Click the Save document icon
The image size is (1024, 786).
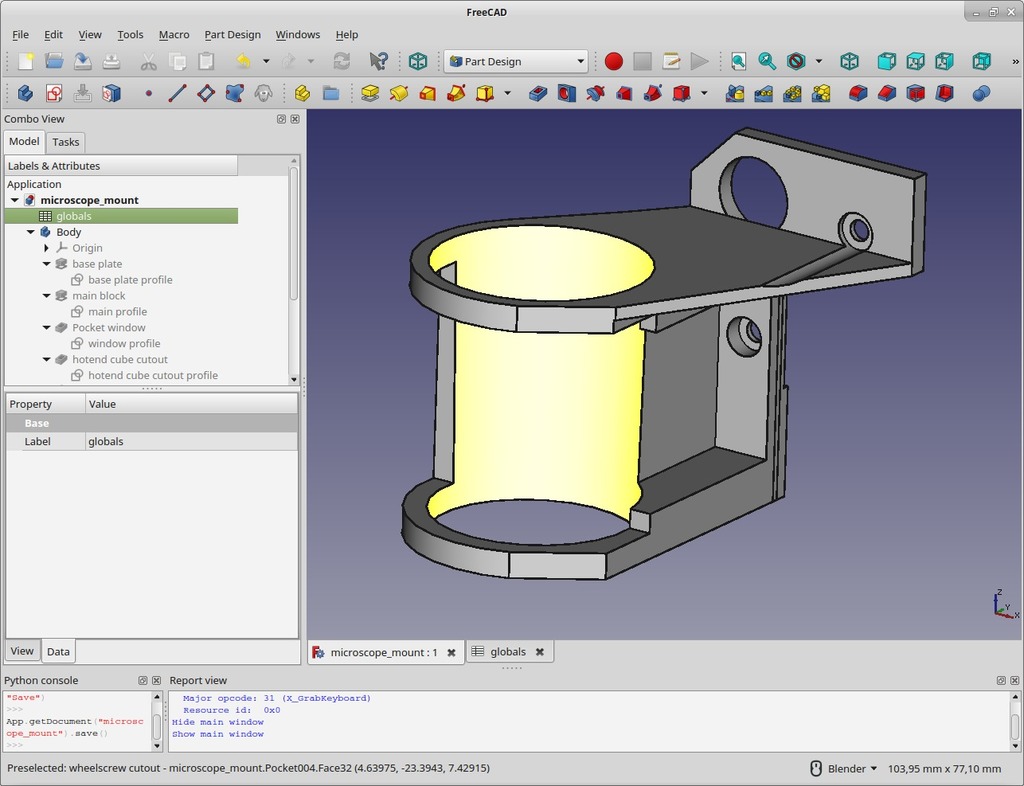coord(83,61)
